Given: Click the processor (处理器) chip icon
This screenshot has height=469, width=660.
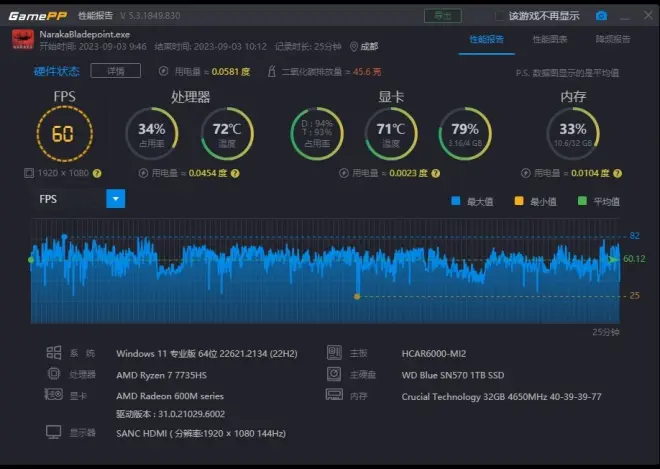Looking at the screenshot, I should (53, 373).
